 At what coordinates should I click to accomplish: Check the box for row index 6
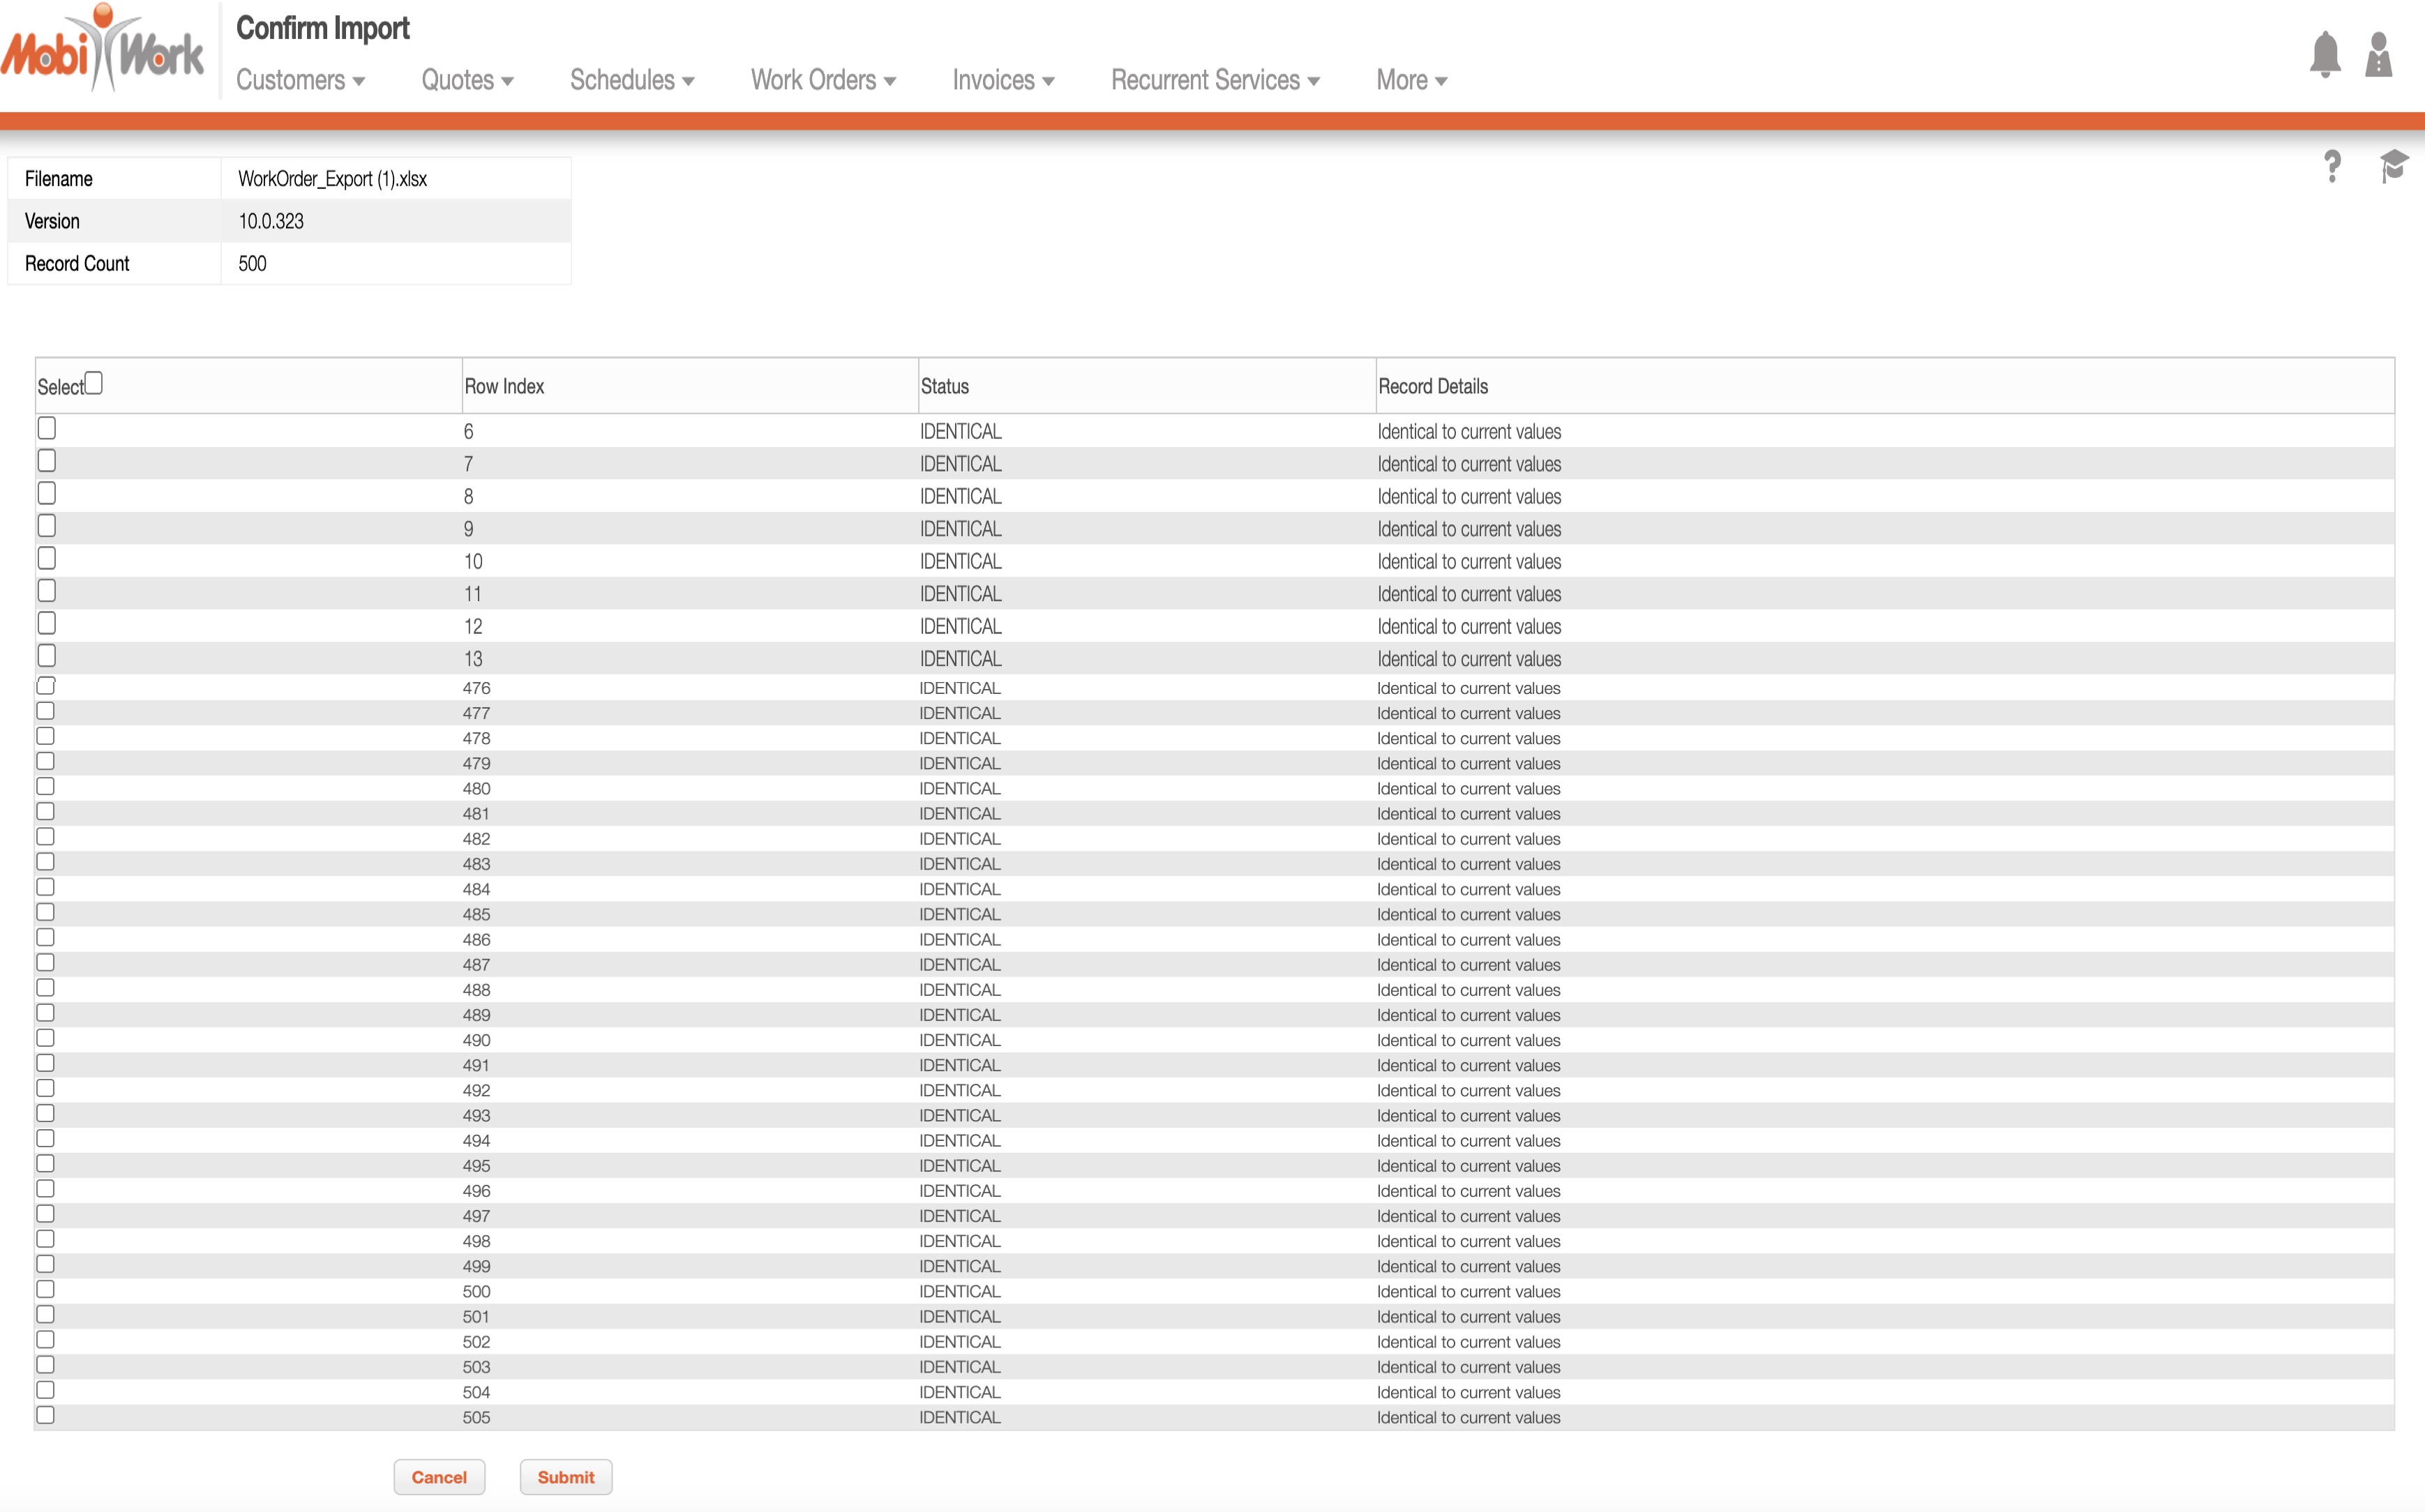point(47,428)
